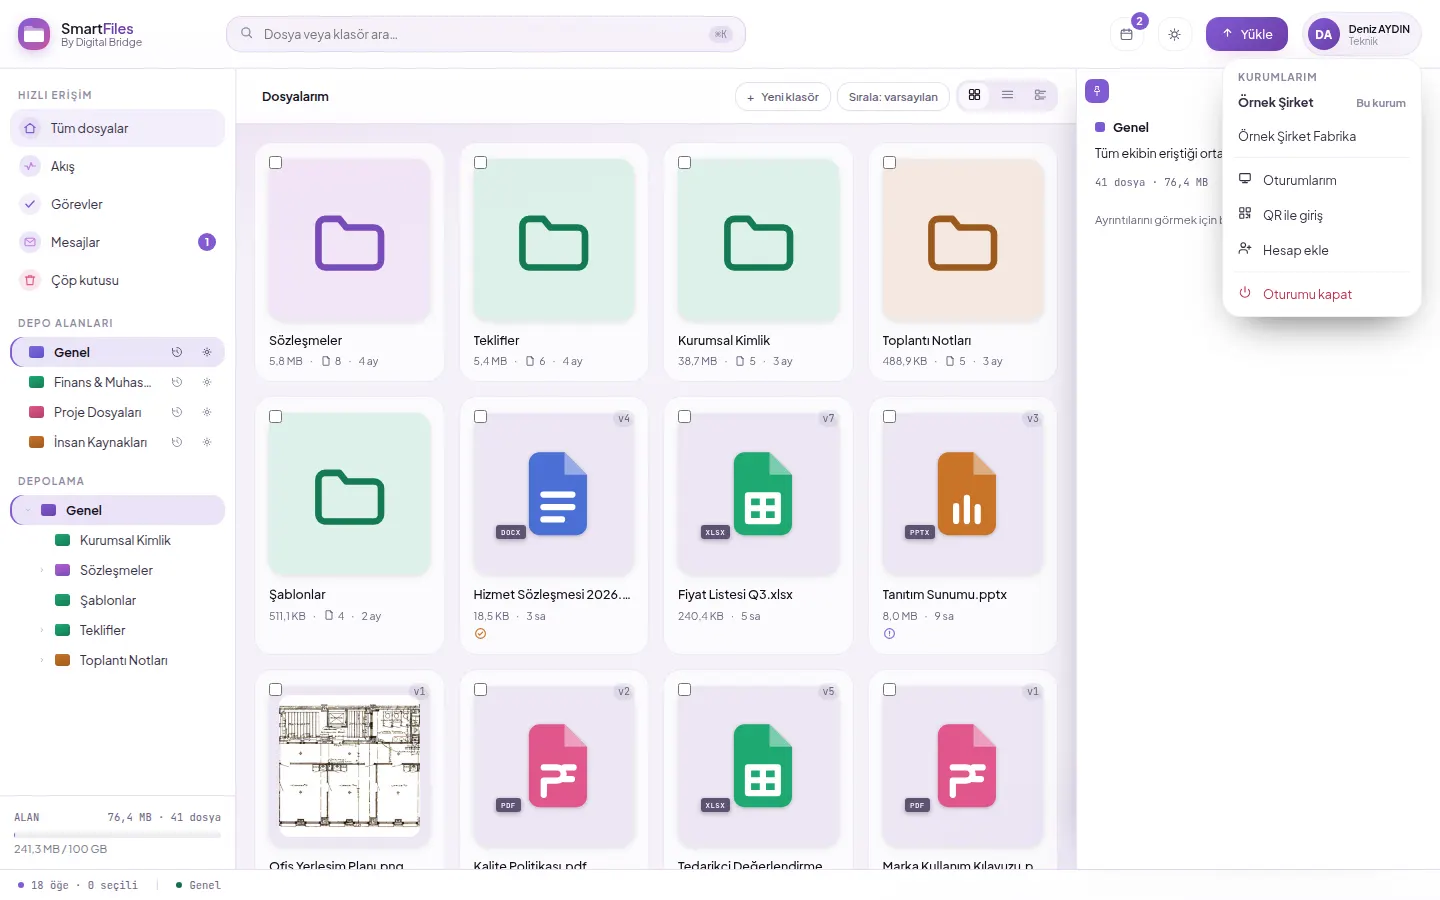Open Görevler in quick access
Screen dimensions: 1440x900
(118, 204)
